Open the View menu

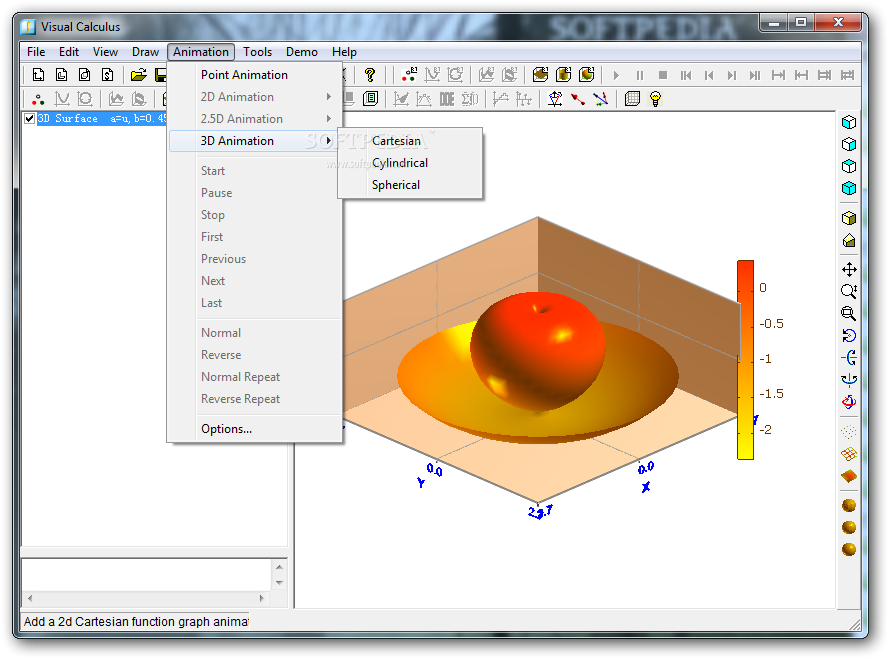point(105,52)
